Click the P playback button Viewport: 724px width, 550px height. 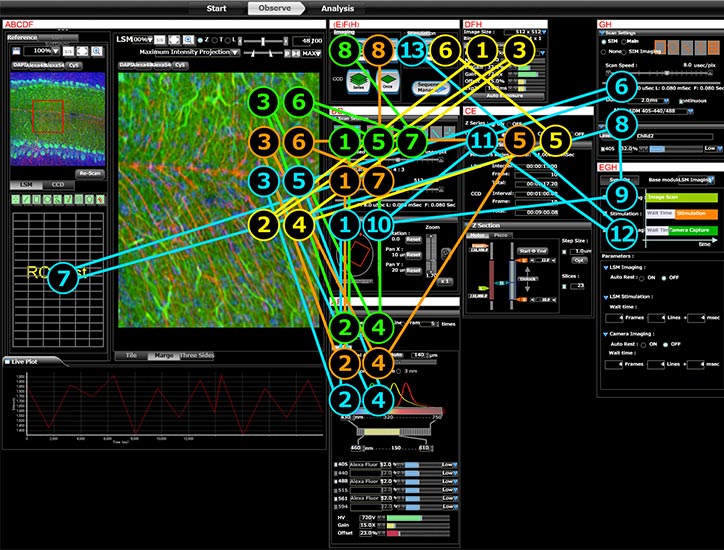click(287, 54)
